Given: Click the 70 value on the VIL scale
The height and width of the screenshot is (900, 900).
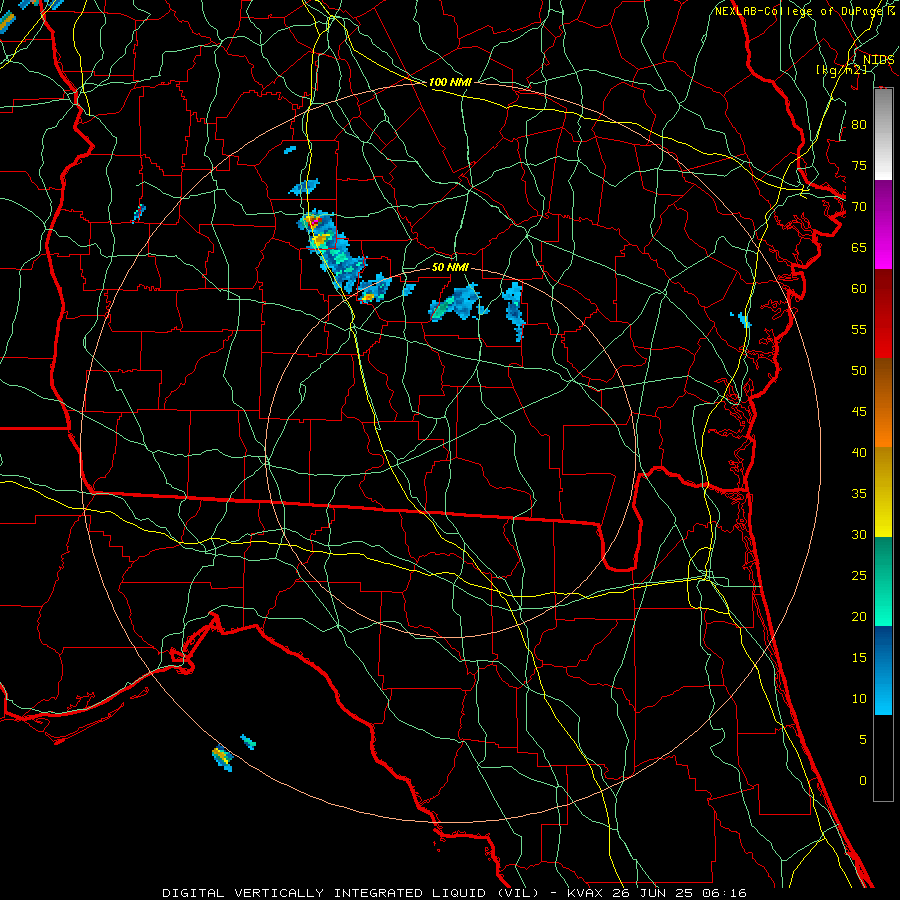Looking at the screenshot, I should [x=859, y=207].
